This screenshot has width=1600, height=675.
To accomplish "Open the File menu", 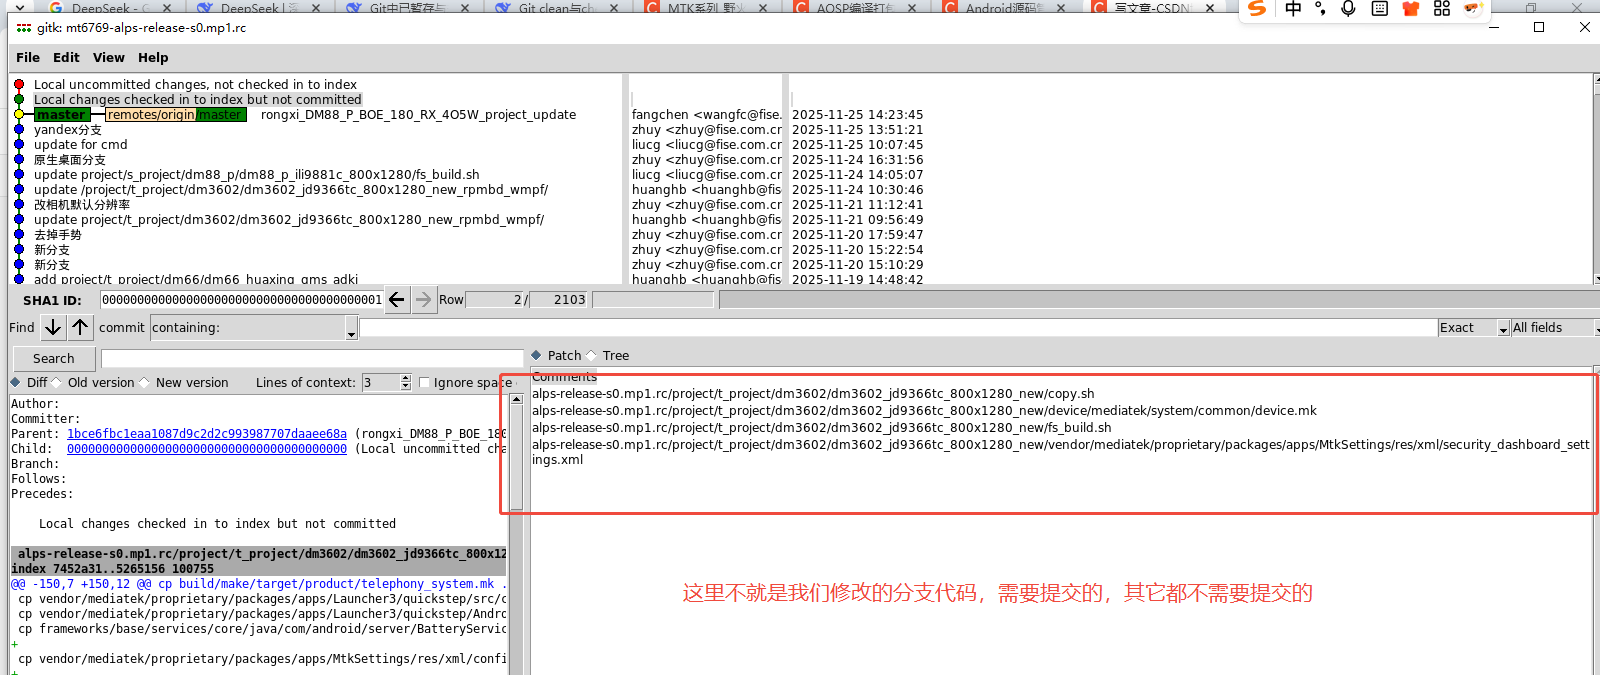I will pos(28,58).
